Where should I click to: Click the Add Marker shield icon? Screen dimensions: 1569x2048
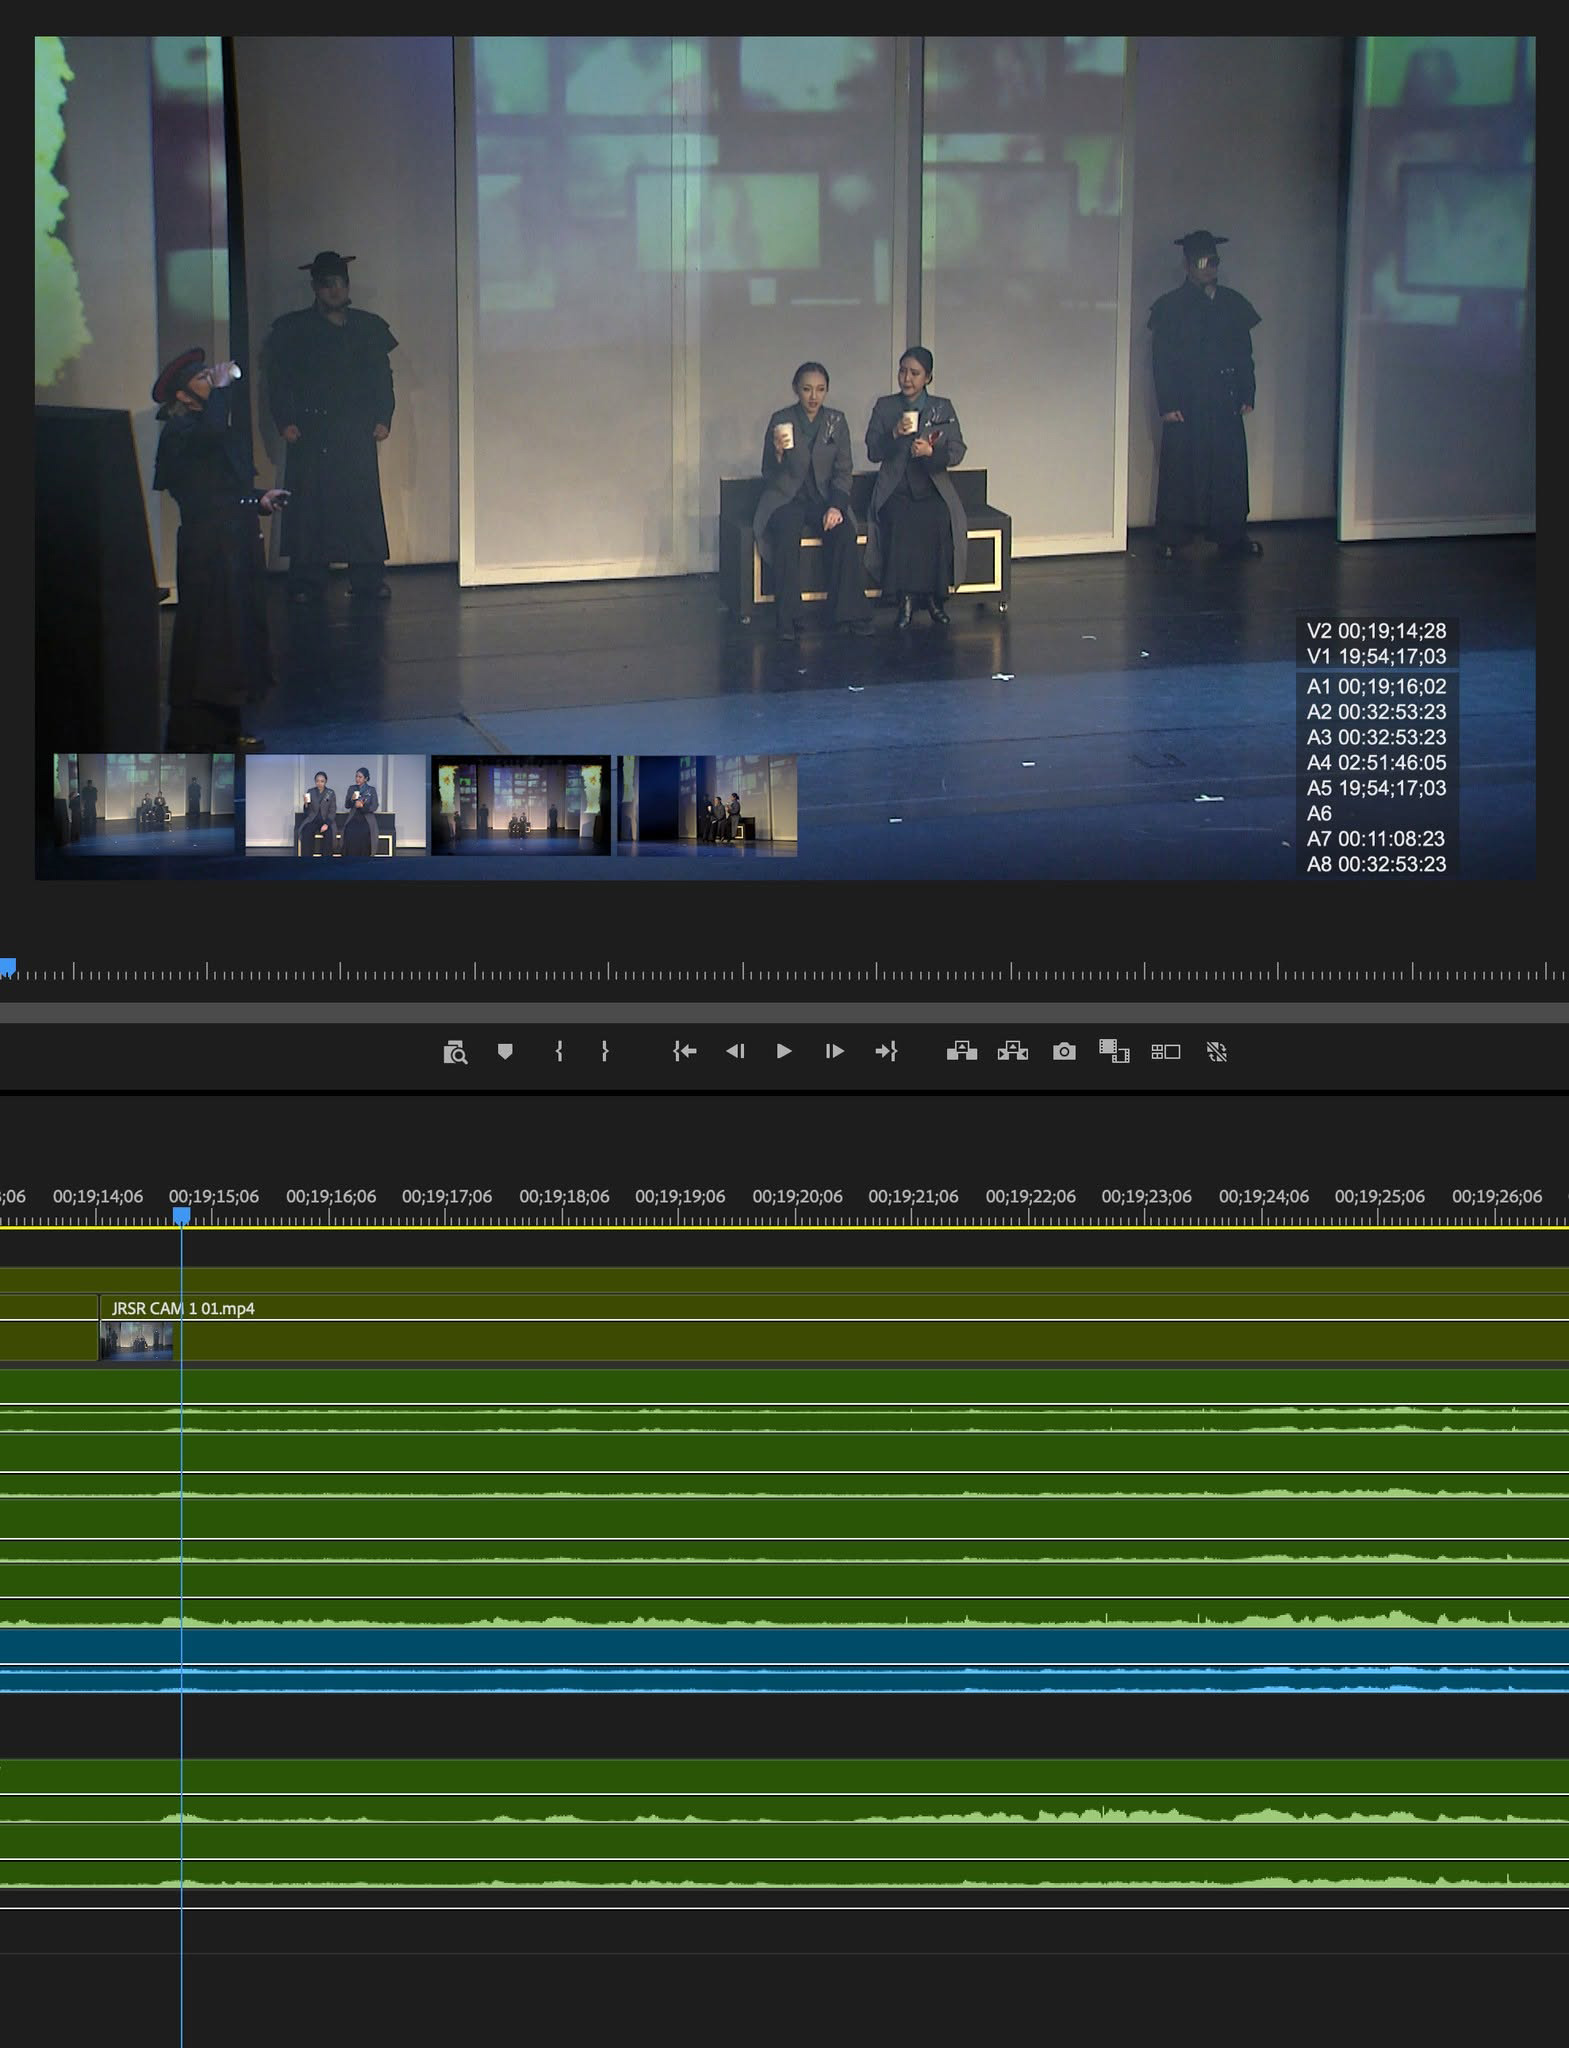tap(505, 1051)
